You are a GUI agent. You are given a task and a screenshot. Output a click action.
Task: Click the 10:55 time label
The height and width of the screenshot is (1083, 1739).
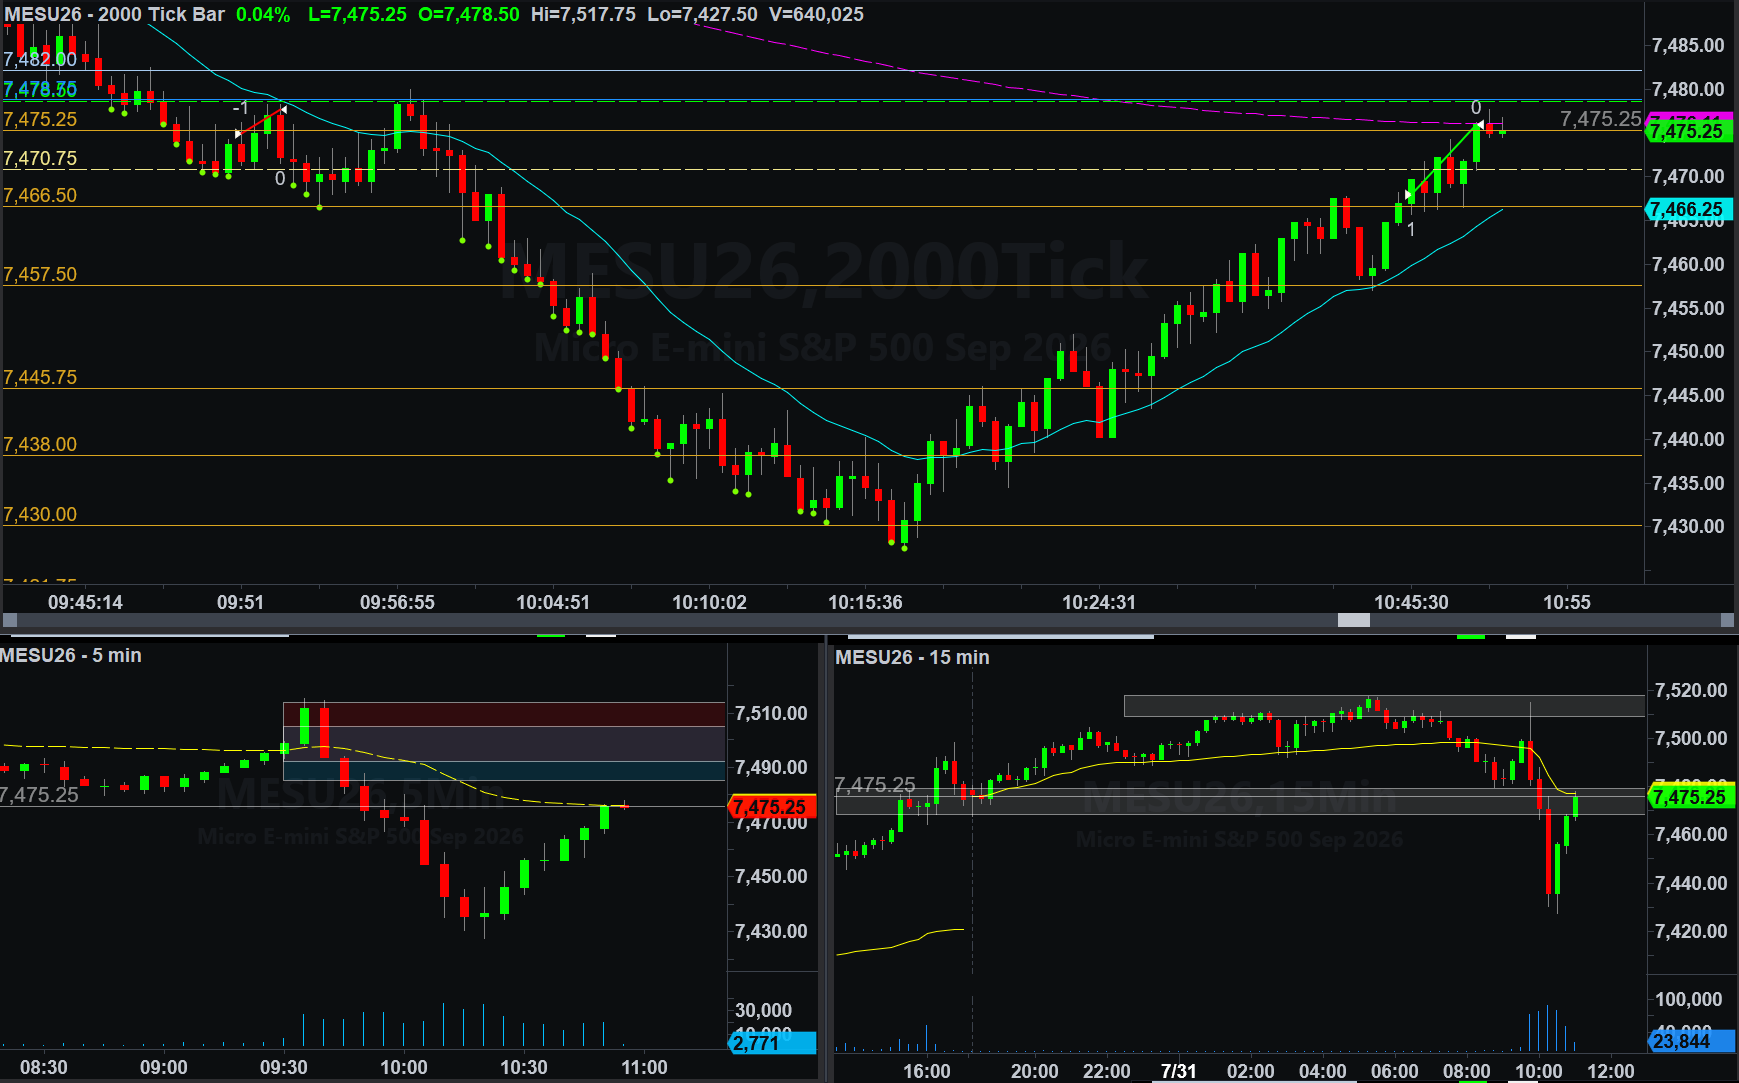pyautogui.click(x=1567, y=603)
